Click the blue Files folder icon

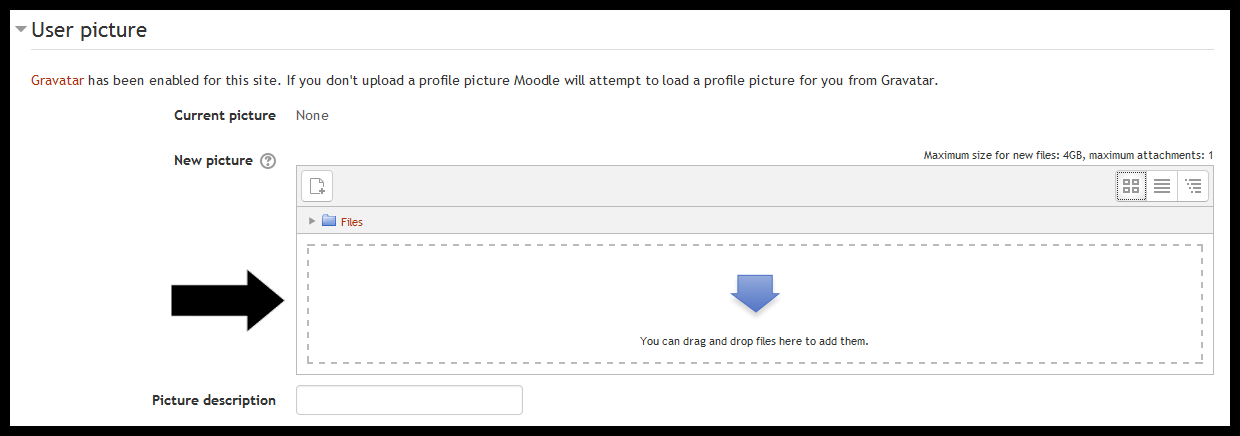tap(329, 221)
